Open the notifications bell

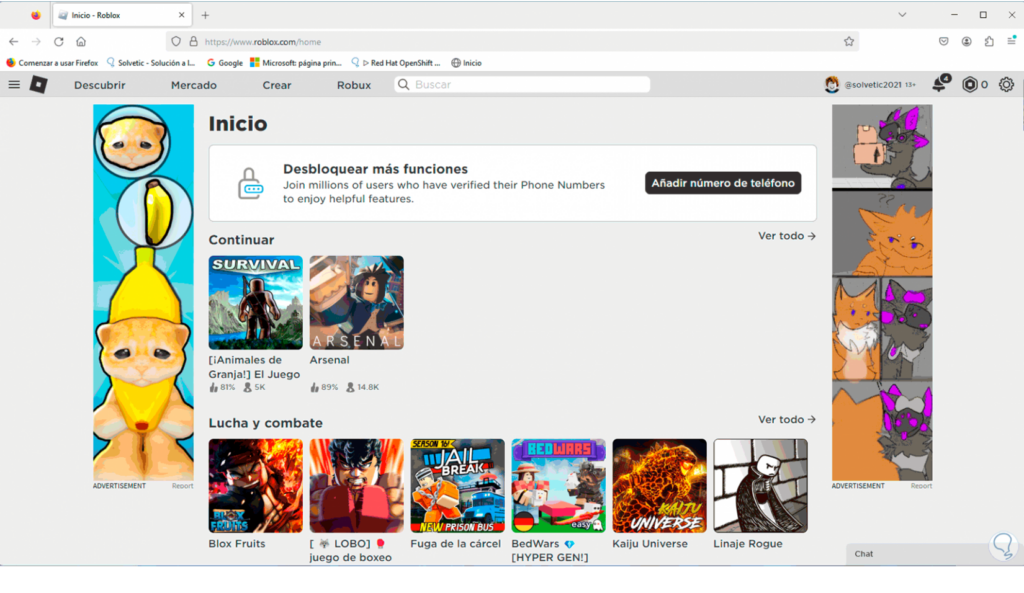tap(938, 85)
